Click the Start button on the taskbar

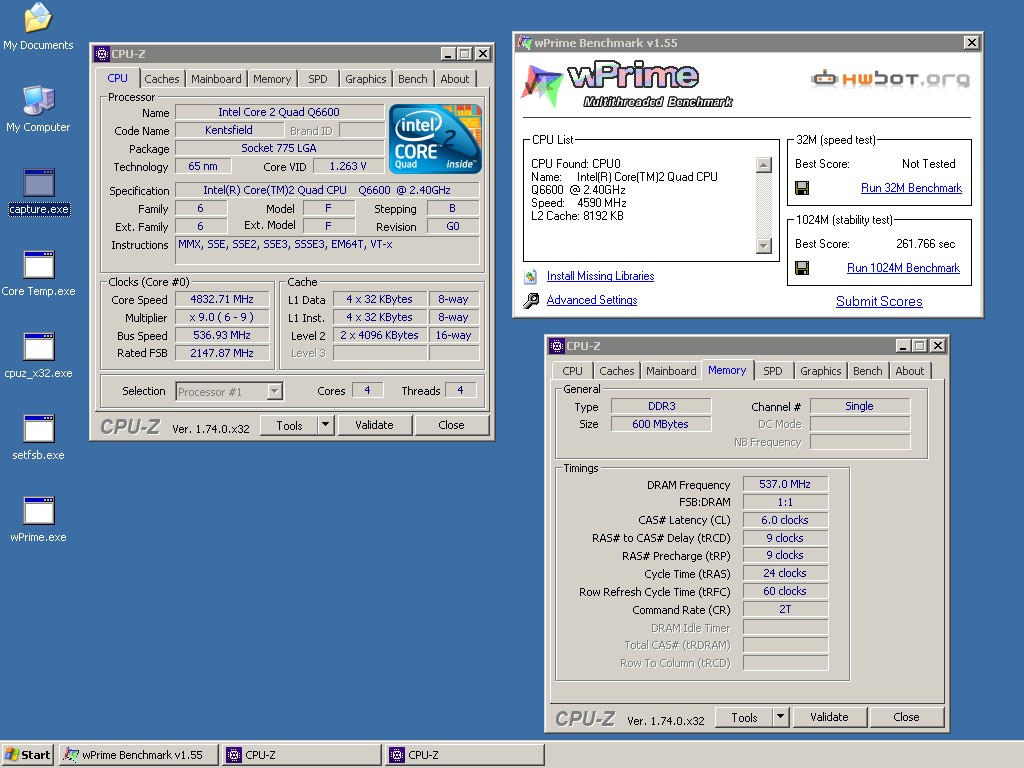[27, 755]
